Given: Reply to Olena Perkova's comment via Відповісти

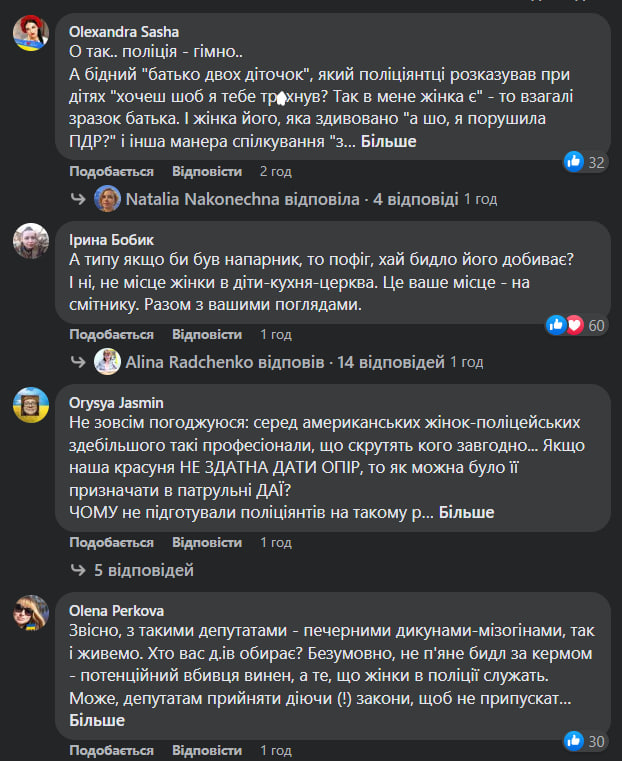Looking at the screenshot, I should pos(207,750).
